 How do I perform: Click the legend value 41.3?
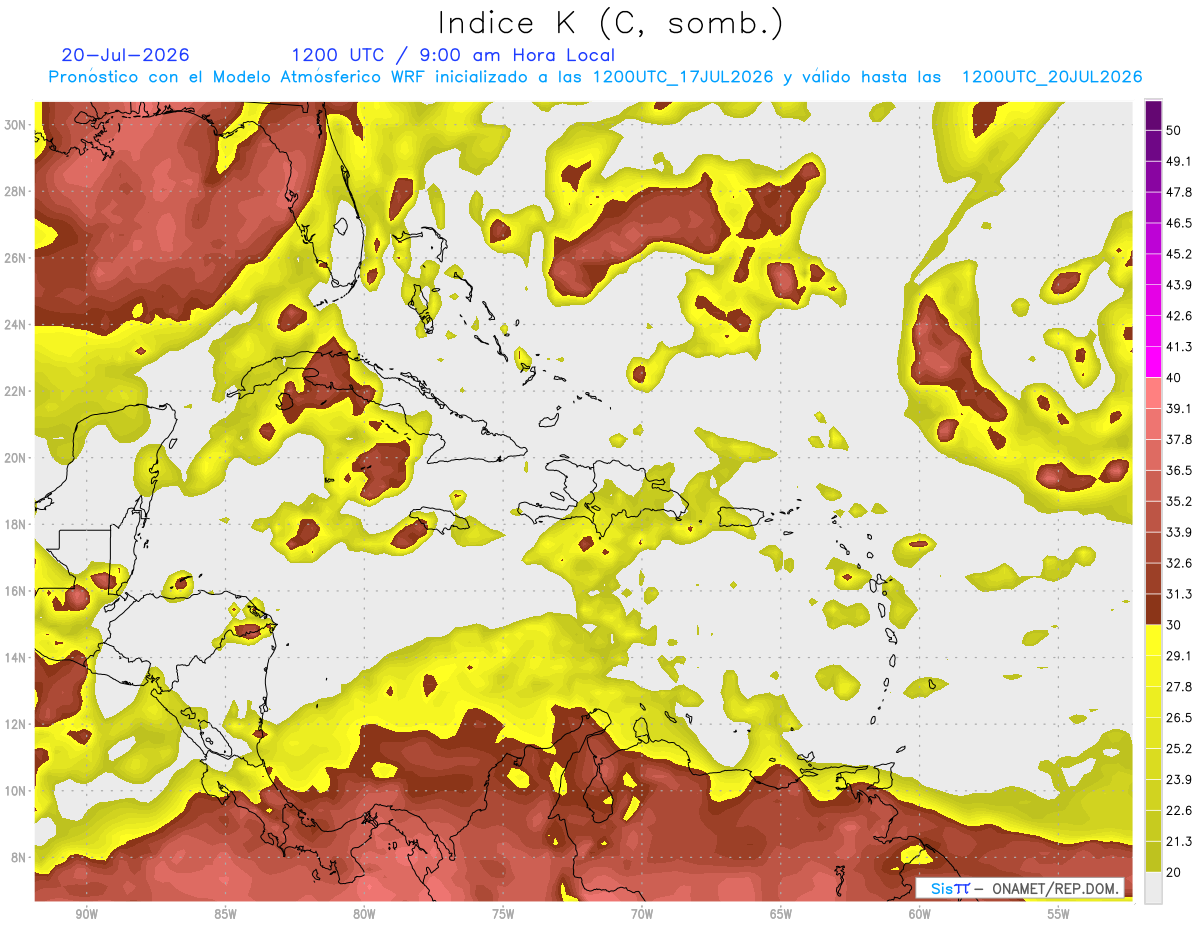(x=1178, y=346)
